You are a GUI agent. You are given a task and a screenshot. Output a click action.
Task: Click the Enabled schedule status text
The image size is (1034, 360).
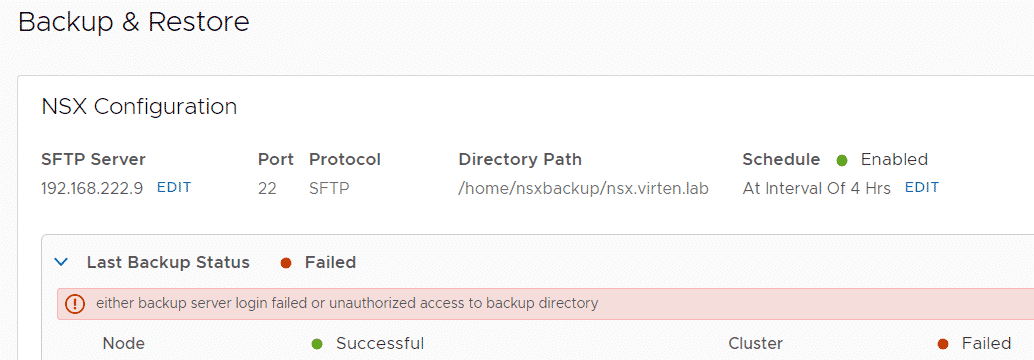(894, 160)
